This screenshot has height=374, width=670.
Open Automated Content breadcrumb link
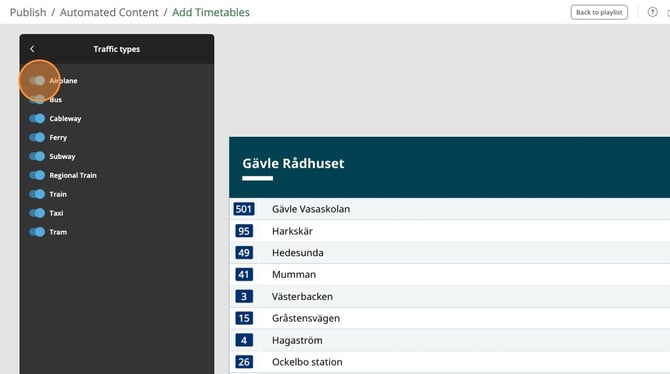109,12
